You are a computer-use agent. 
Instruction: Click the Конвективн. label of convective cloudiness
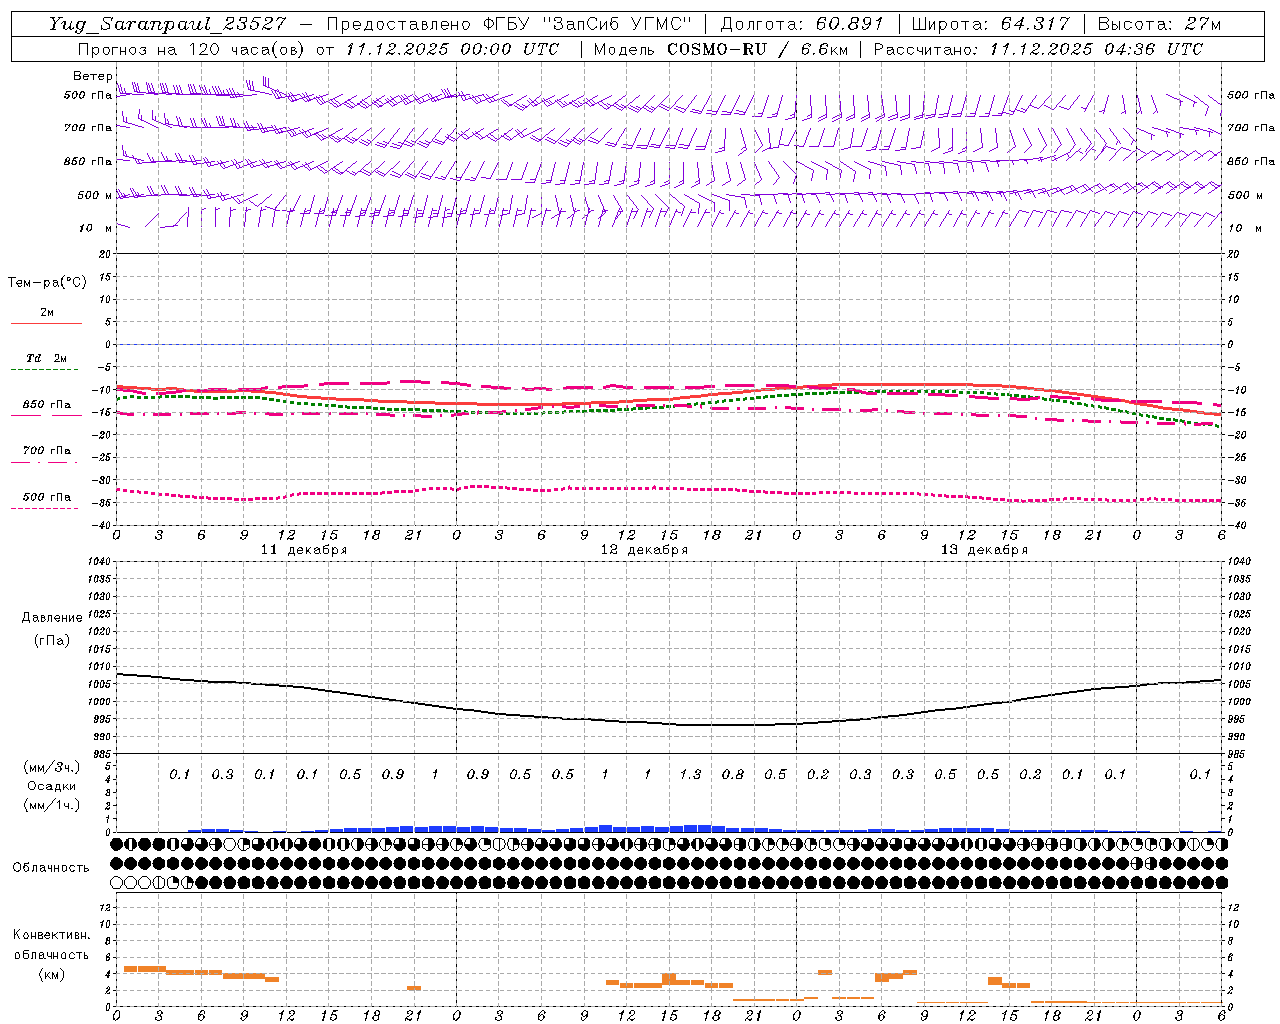51,935
